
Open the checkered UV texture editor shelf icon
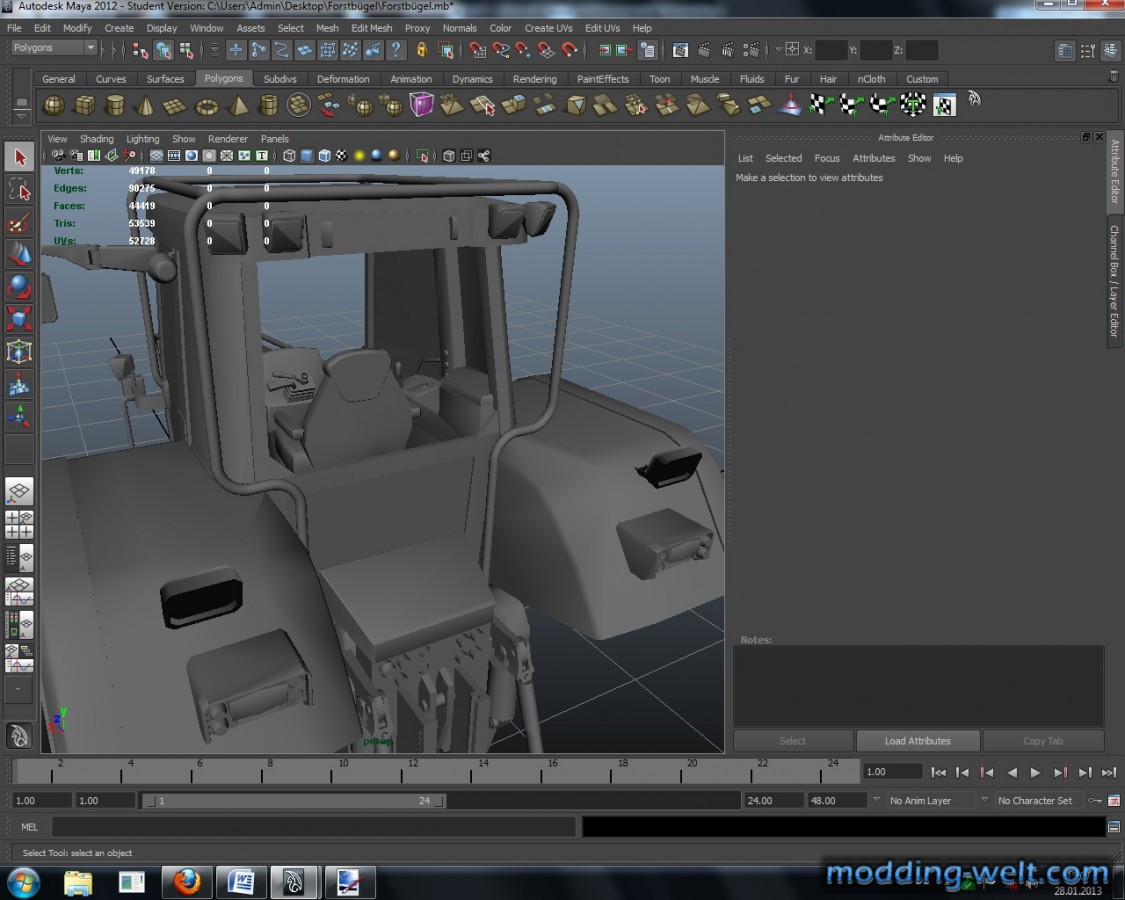pos(944,106)
